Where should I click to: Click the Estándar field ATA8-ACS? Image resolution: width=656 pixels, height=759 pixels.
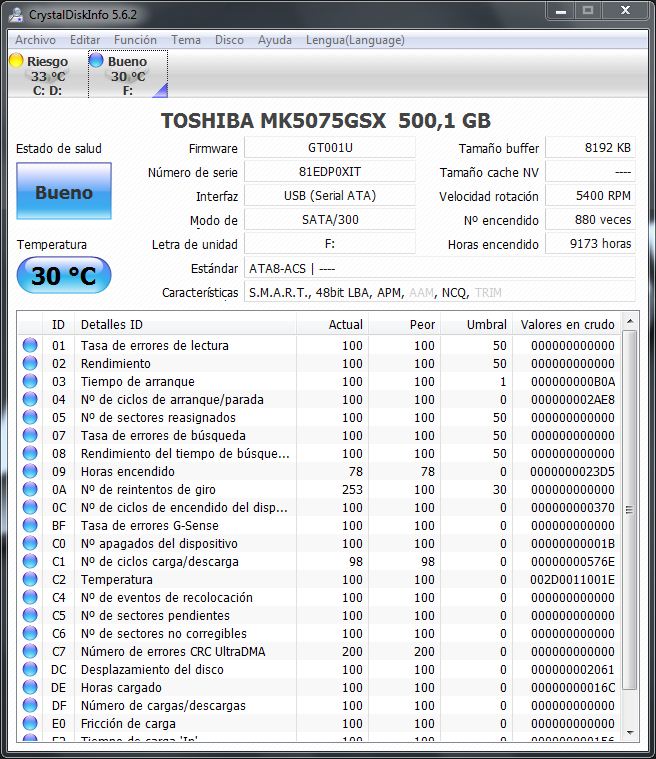[x=440, y=268]
